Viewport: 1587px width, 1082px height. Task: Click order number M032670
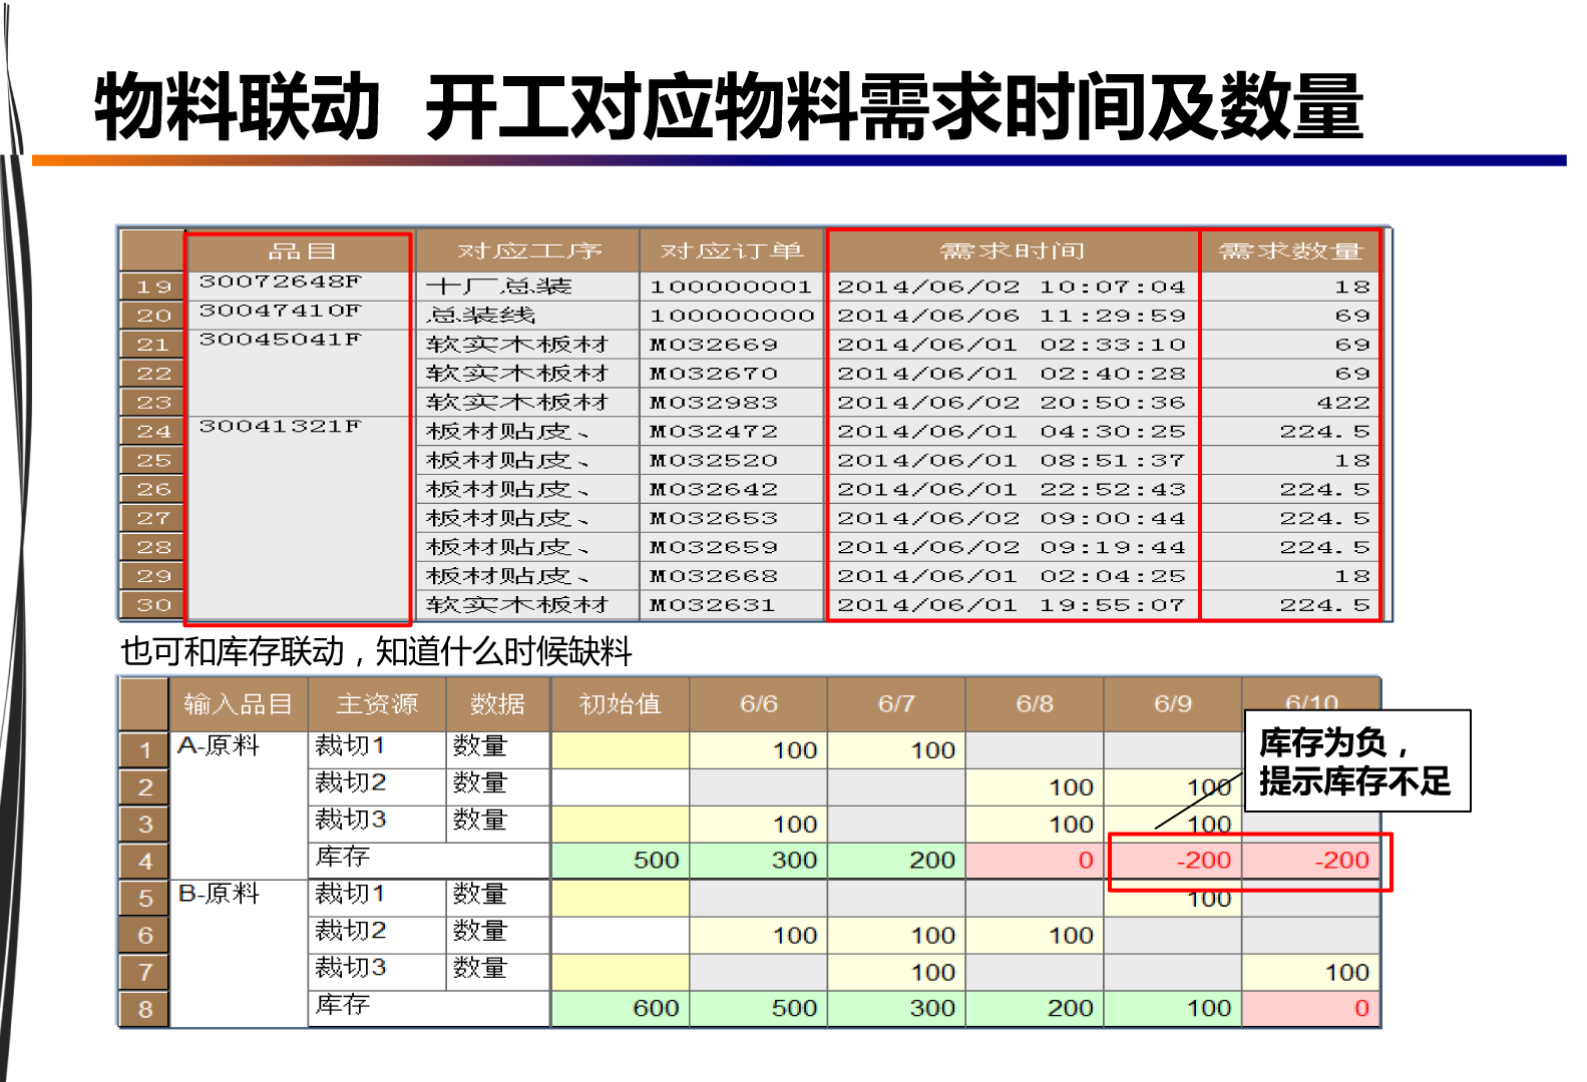tap(732, 373)
